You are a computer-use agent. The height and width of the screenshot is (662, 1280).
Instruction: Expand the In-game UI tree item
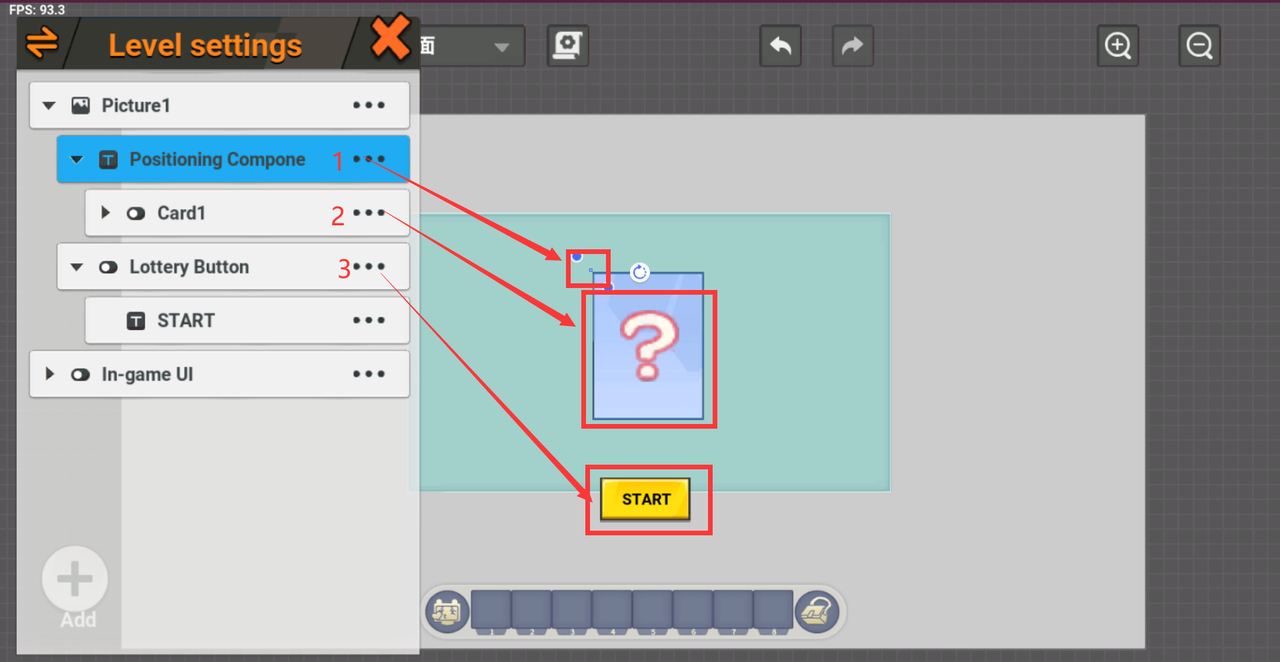(x=49, y=374)
